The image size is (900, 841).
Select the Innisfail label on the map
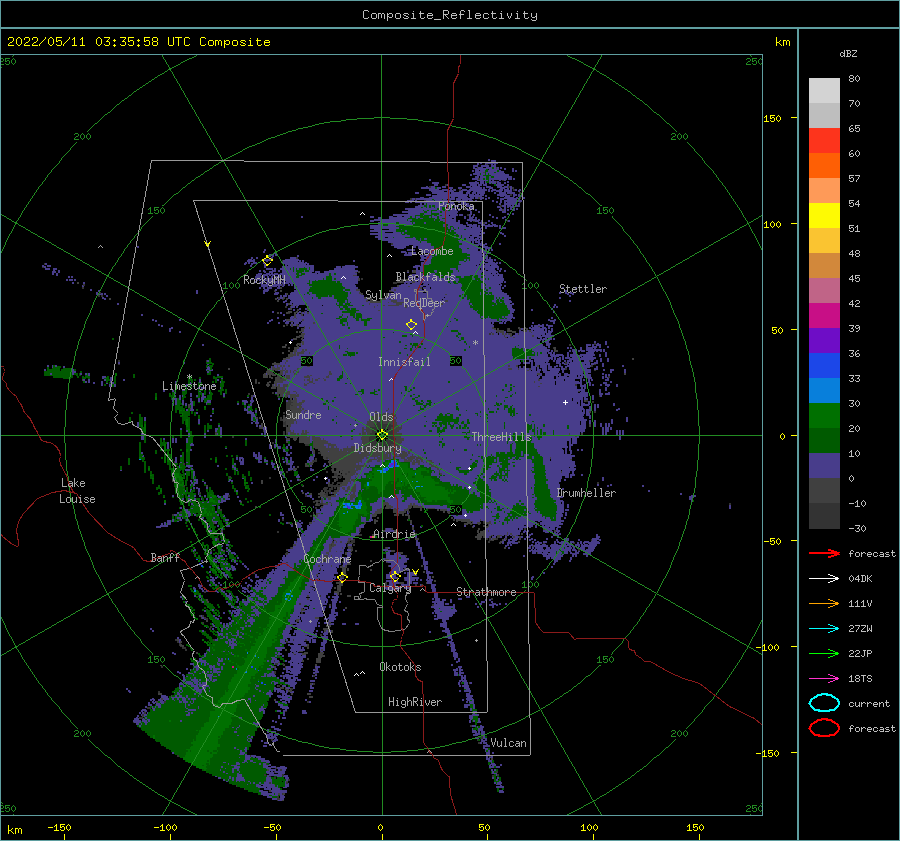coord(404,362)
